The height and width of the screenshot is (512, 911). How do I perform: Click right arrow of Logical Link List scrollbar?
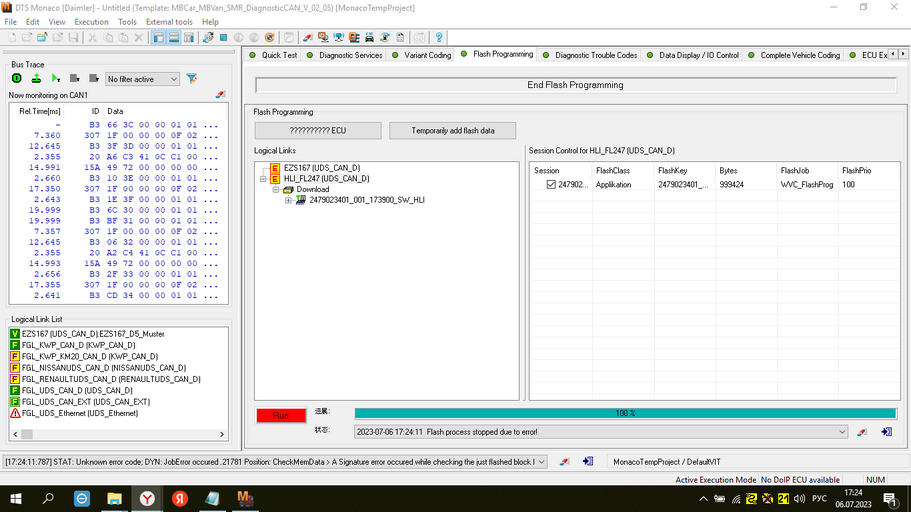tap(222, 434)
